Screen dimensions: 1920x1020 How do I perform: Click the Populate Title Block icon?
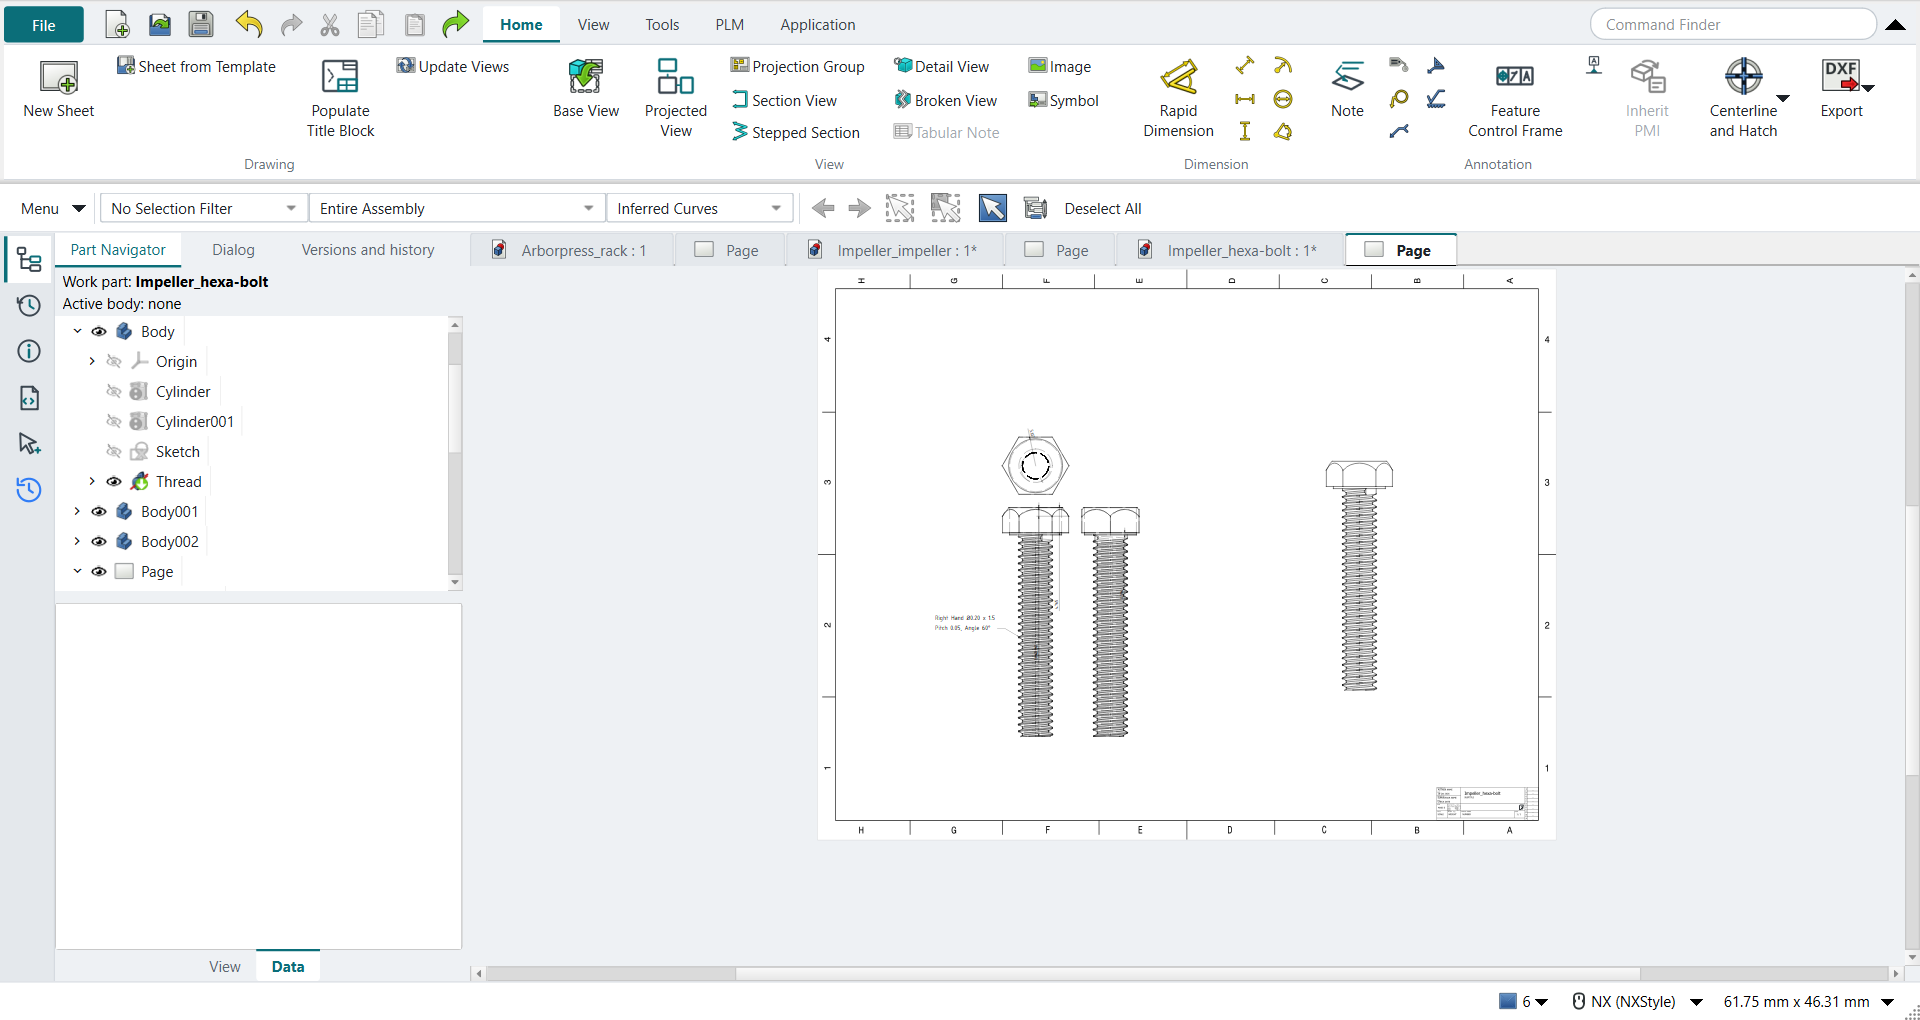coord(340,77)
